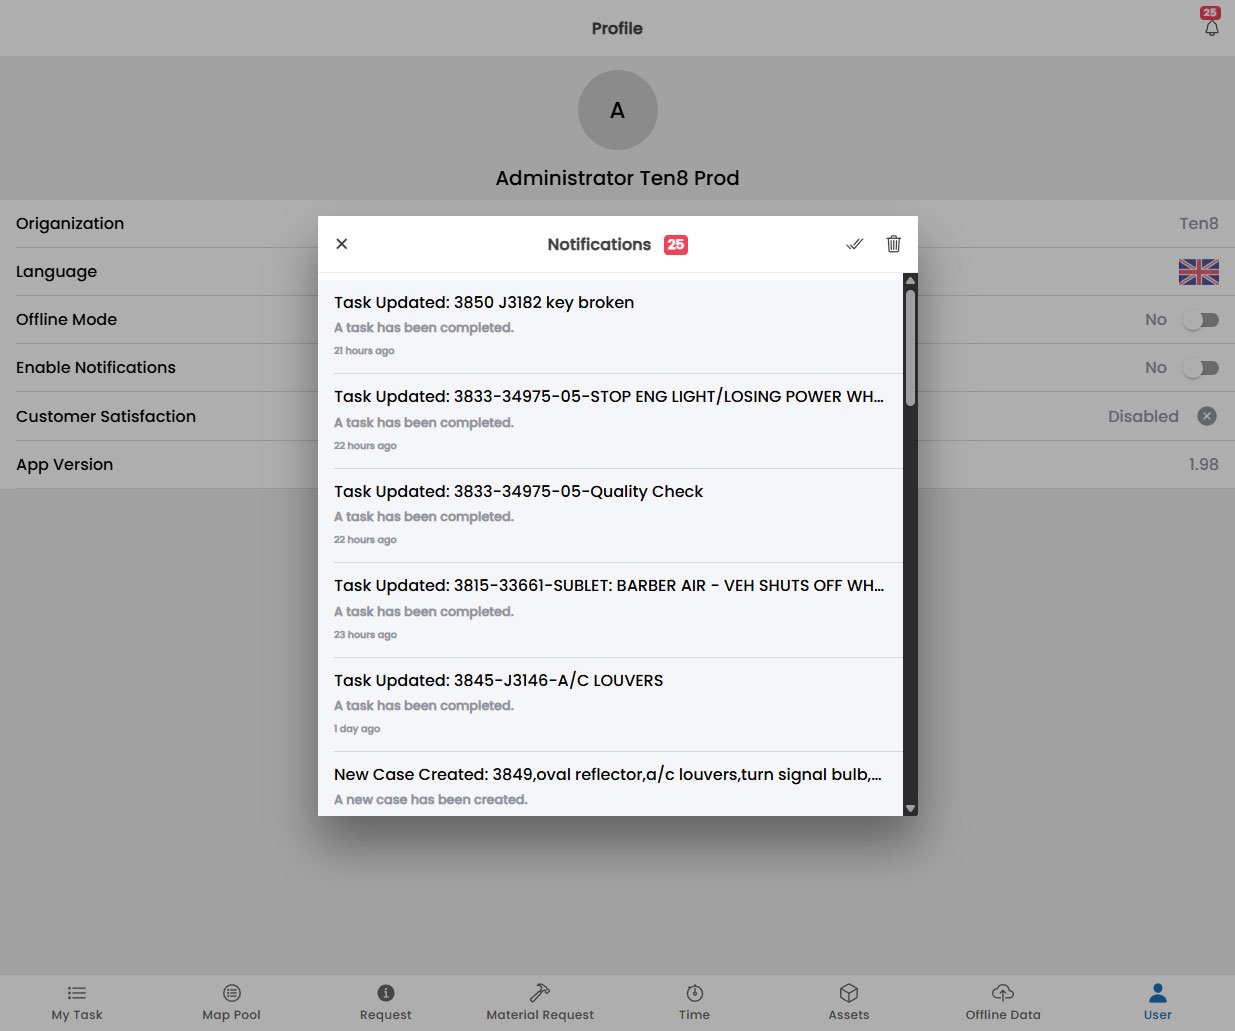Close the Notifications dialog with X
The image size is (1235, 1031).
point(342,244)
